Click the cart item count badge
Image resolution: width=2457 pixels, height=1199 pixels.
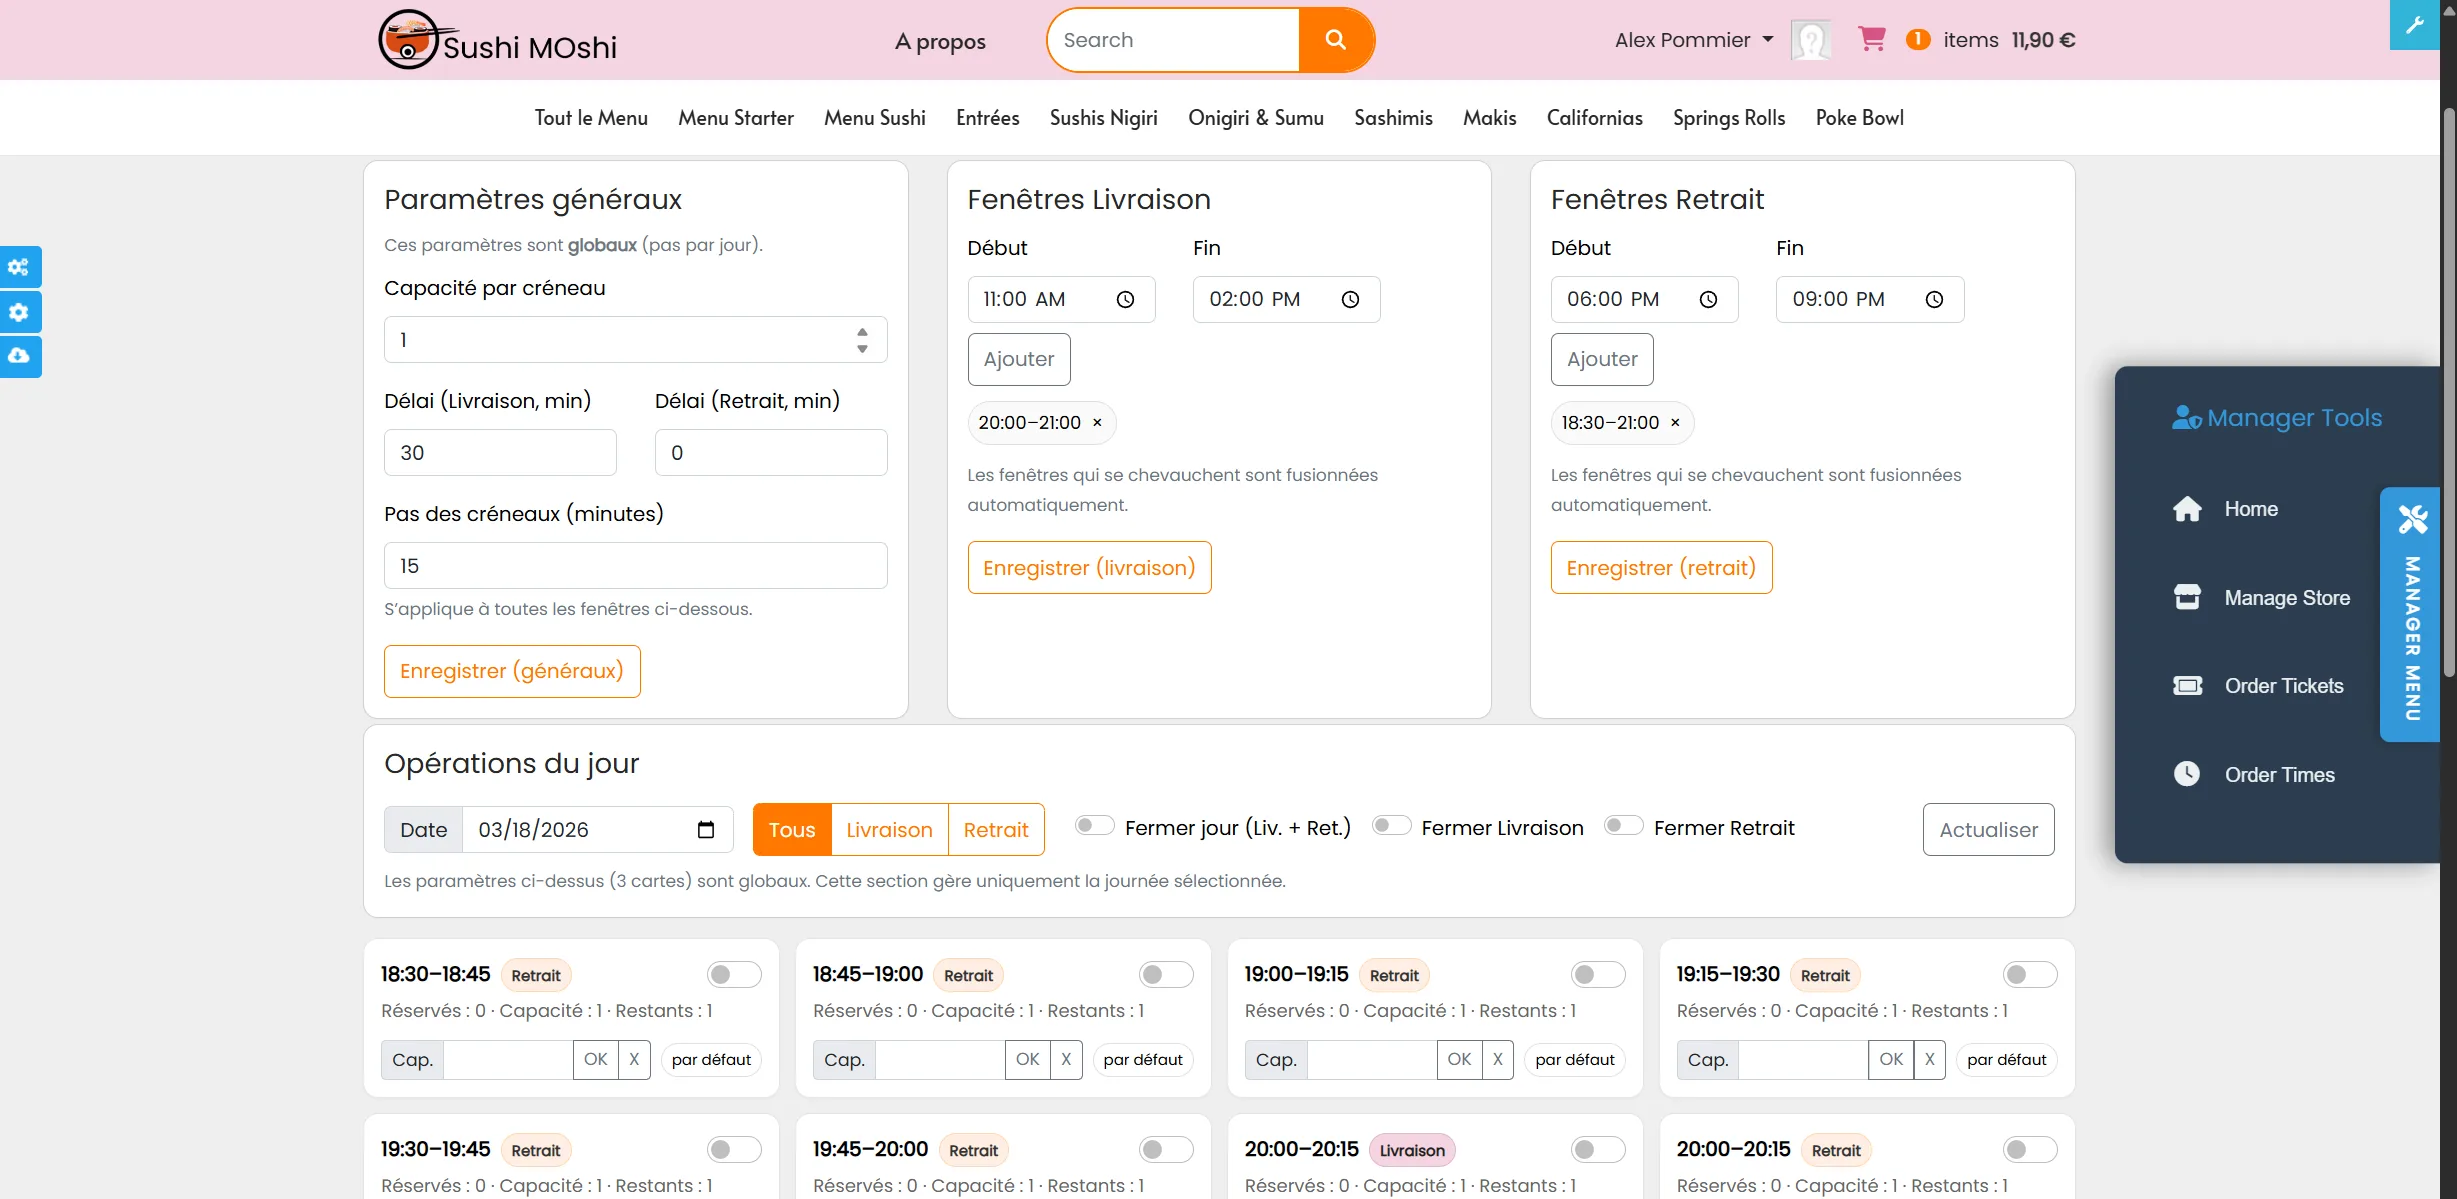tap(1917, 39)
